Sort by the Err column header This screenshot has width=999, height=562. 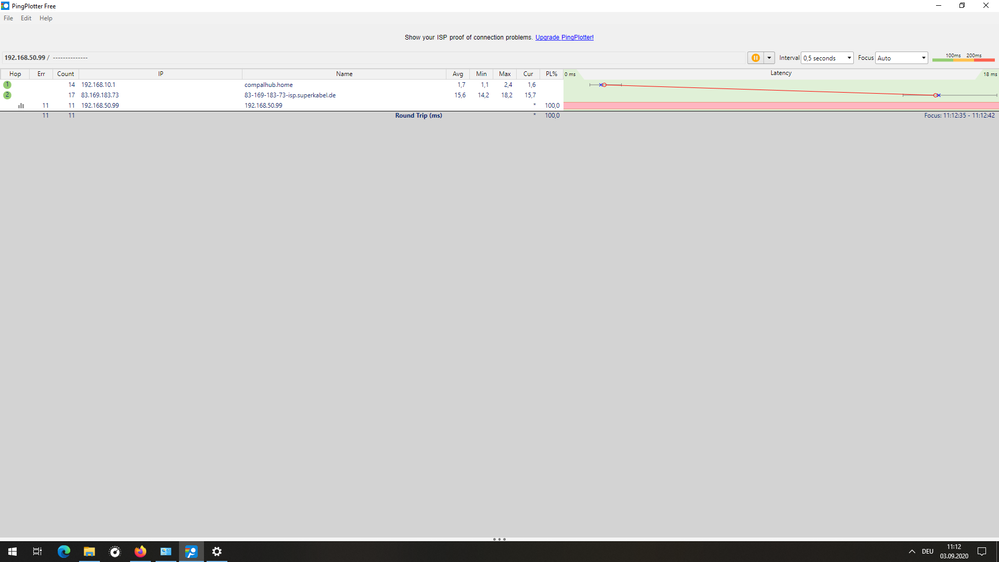point(41,74)
